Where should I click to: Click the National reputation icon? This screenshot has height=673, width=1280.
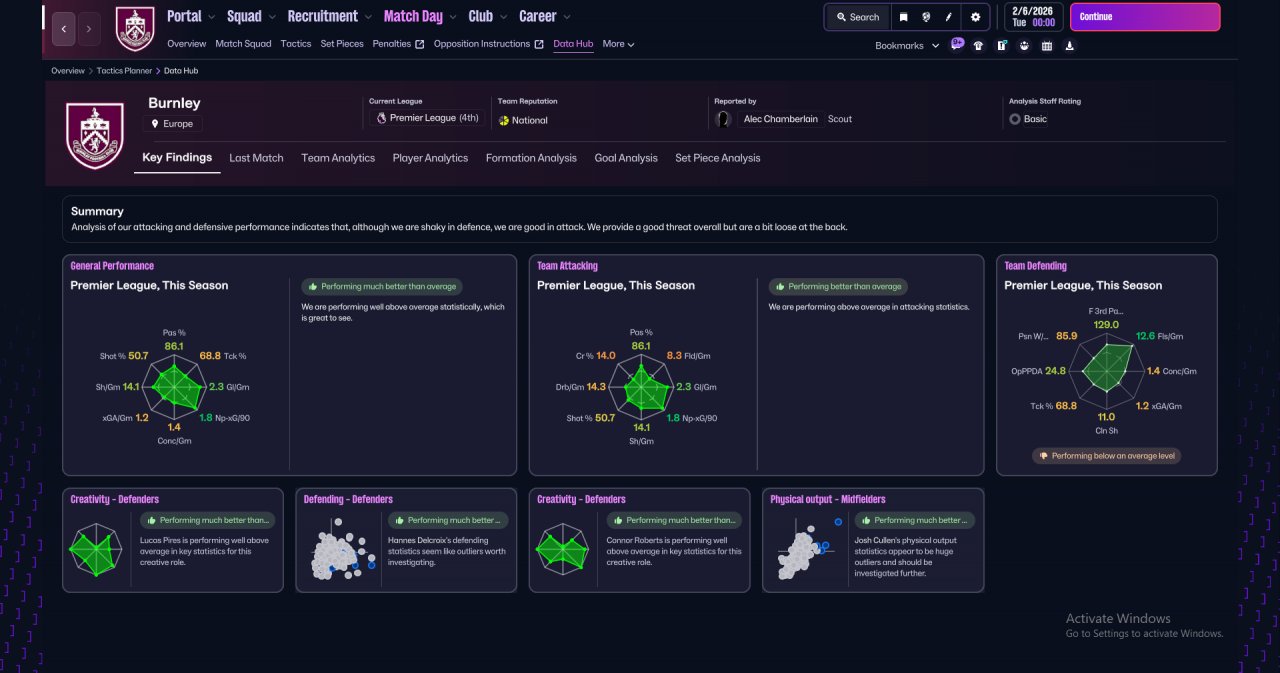[x=504, y=120]
